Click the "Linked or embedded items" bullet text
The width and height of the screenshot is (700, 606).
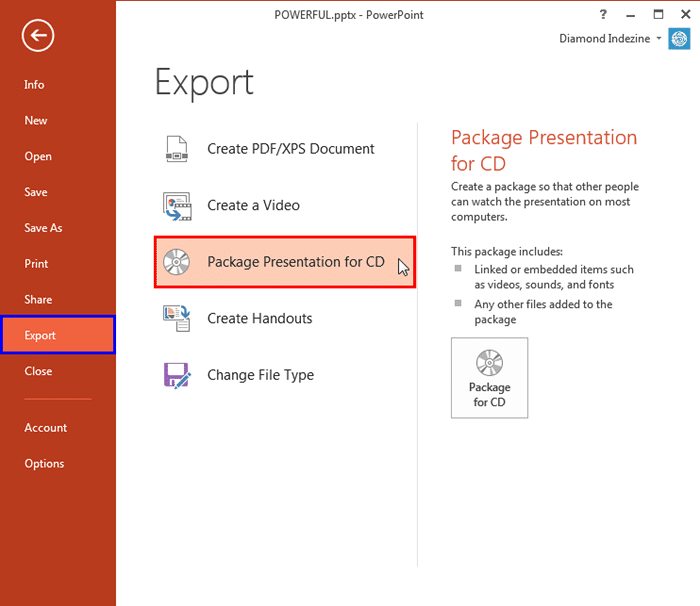554,277
